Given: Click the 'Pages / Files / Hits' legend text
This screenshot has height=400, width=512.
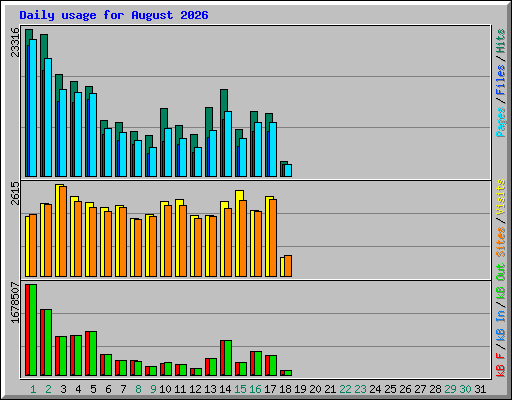Looking at the screenshot, I should click(x=500, y=83).
